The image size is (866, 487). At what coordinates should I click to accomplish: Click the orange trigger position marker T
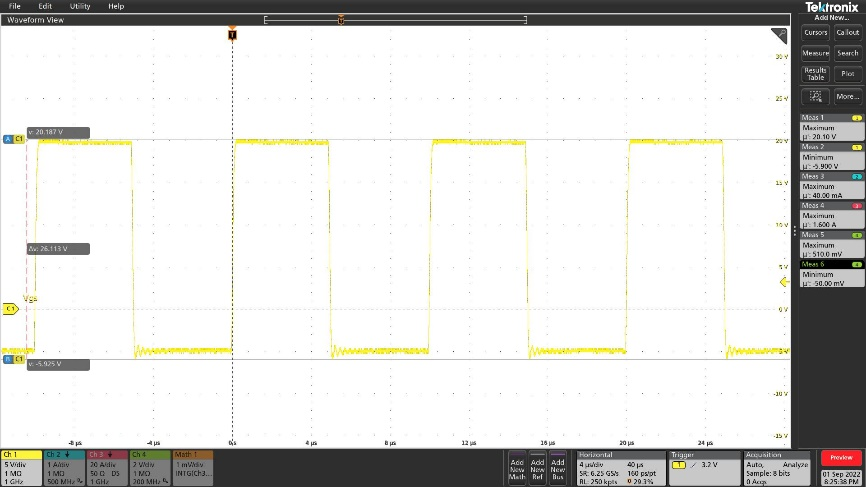pyautogui.click(x=233, y=35)
